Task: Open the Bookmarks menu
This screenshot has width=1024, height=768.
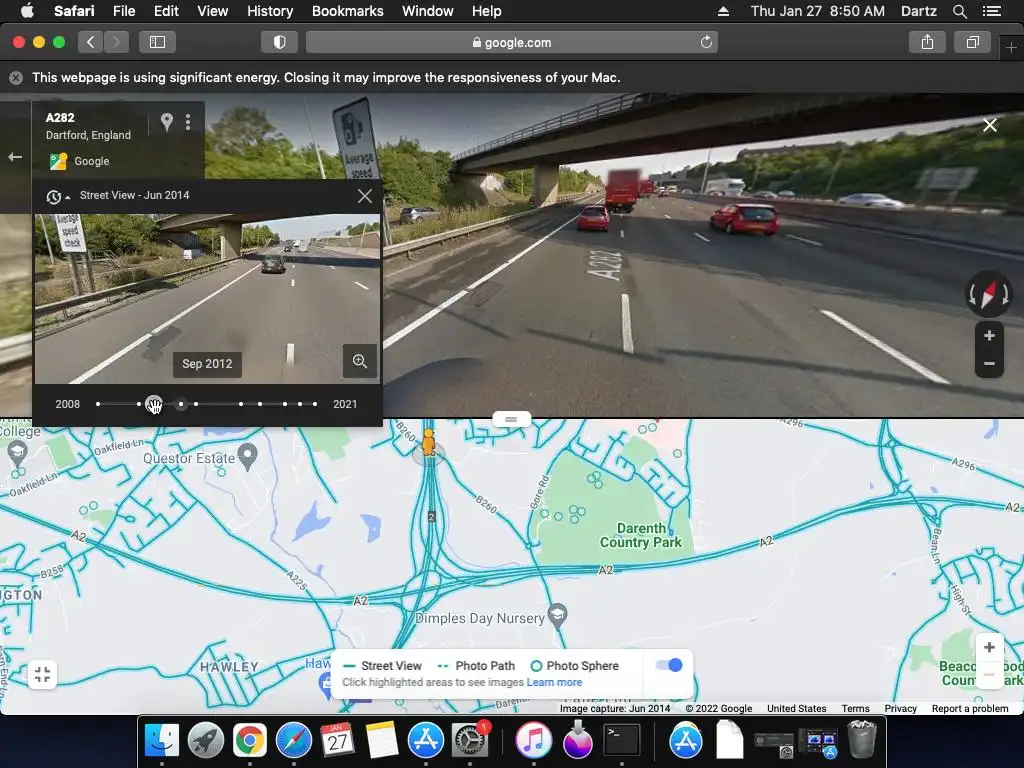Action: point(347,11)
